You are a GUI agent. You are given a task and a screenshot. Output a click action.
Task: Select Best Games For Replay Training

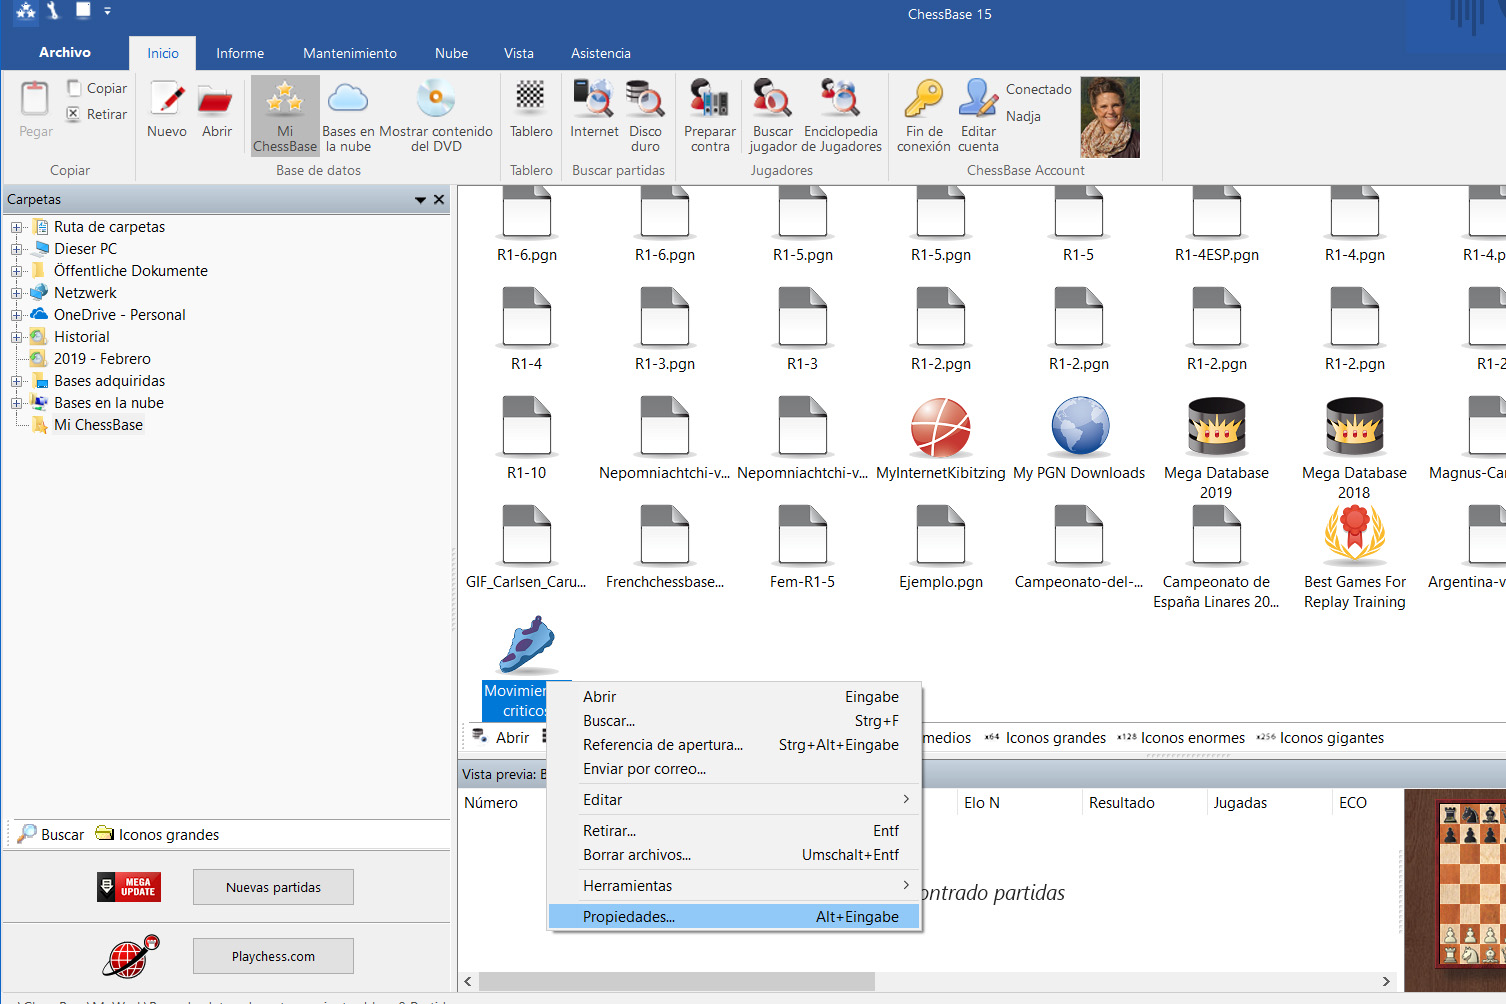pos(1354,535)
